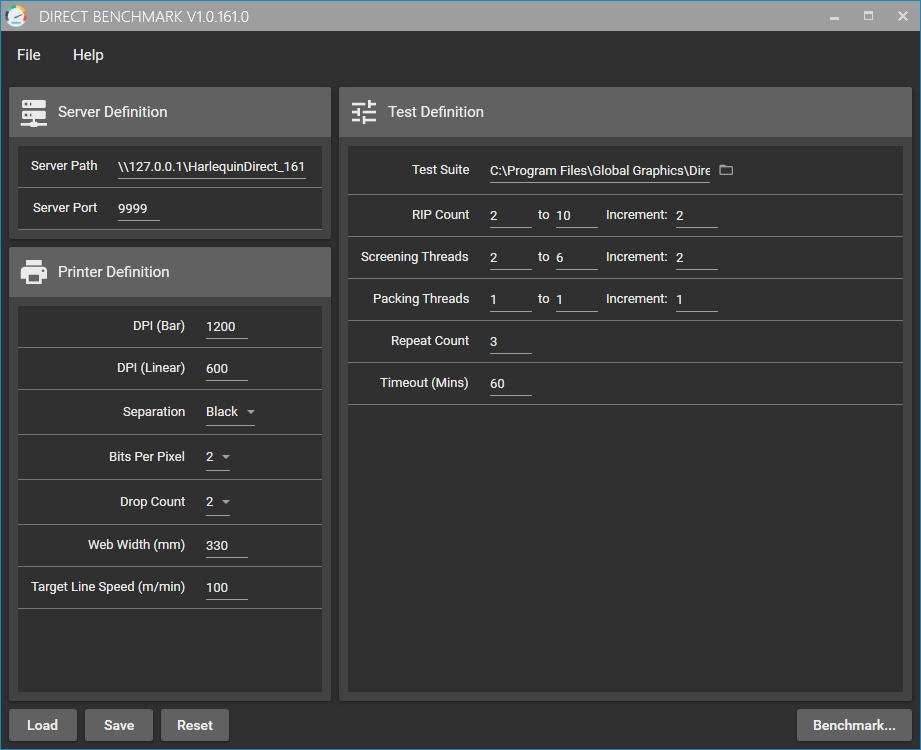Click the Printer Definition printer icon
The image size is (921, 750).
pos(34,272)
